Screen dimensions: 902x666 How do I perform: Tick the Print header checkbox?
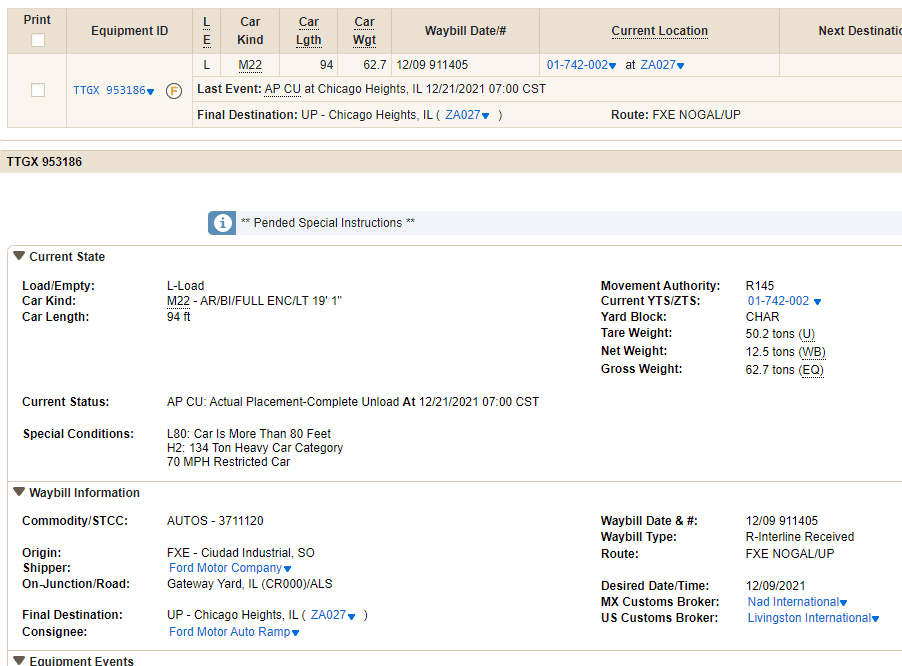tap(38, 40)
